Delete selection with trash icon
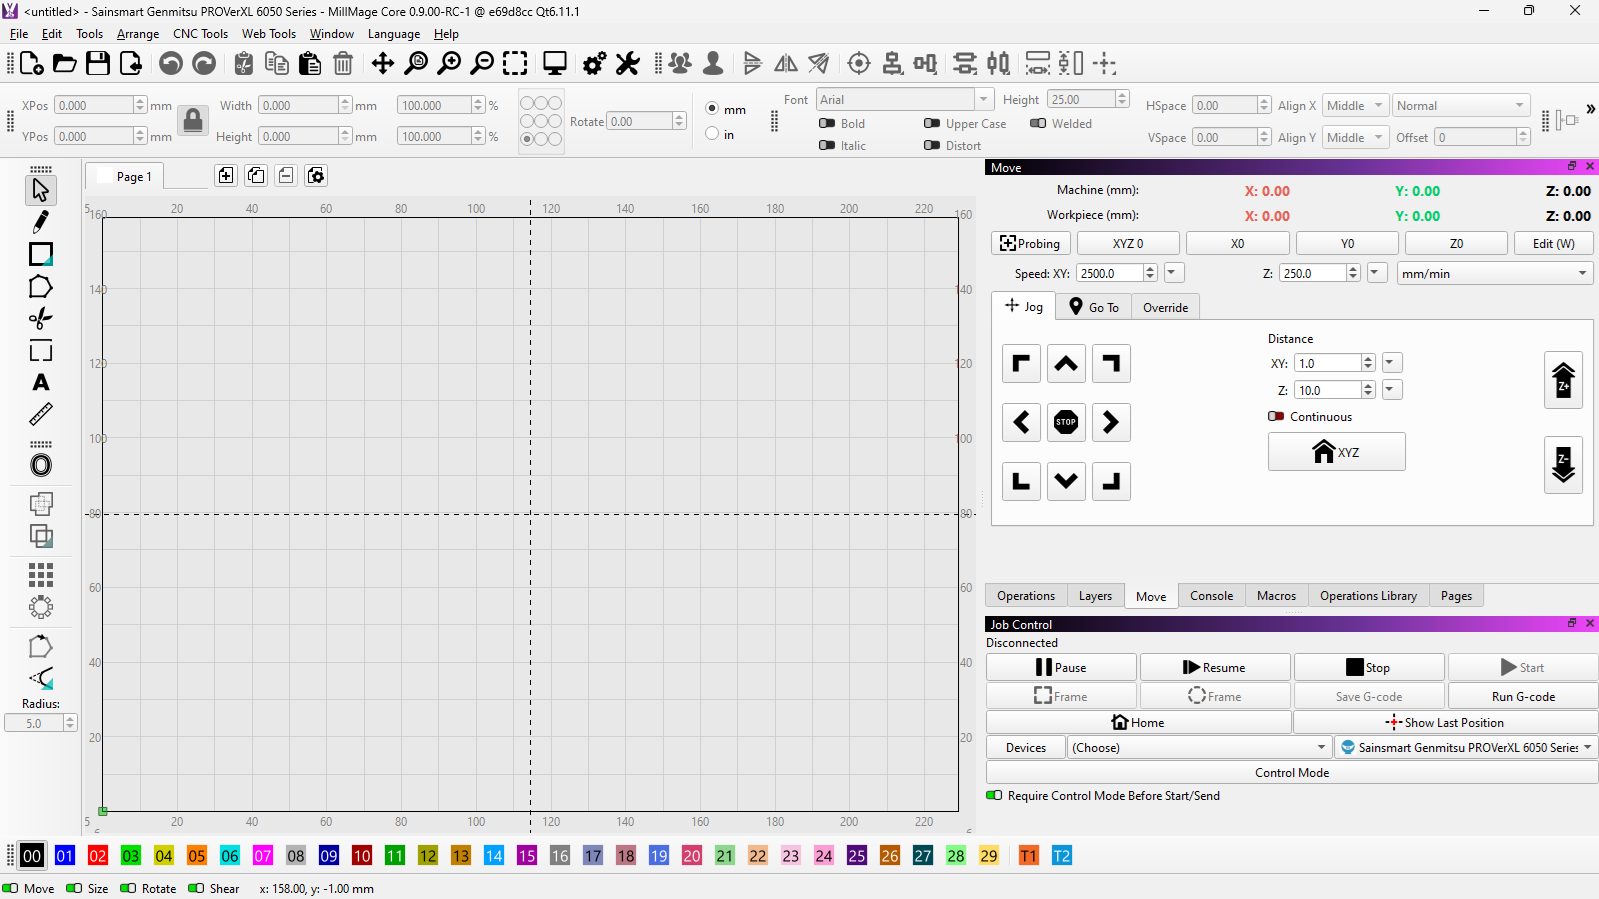1599x899 pixels. tap(343, 64)
